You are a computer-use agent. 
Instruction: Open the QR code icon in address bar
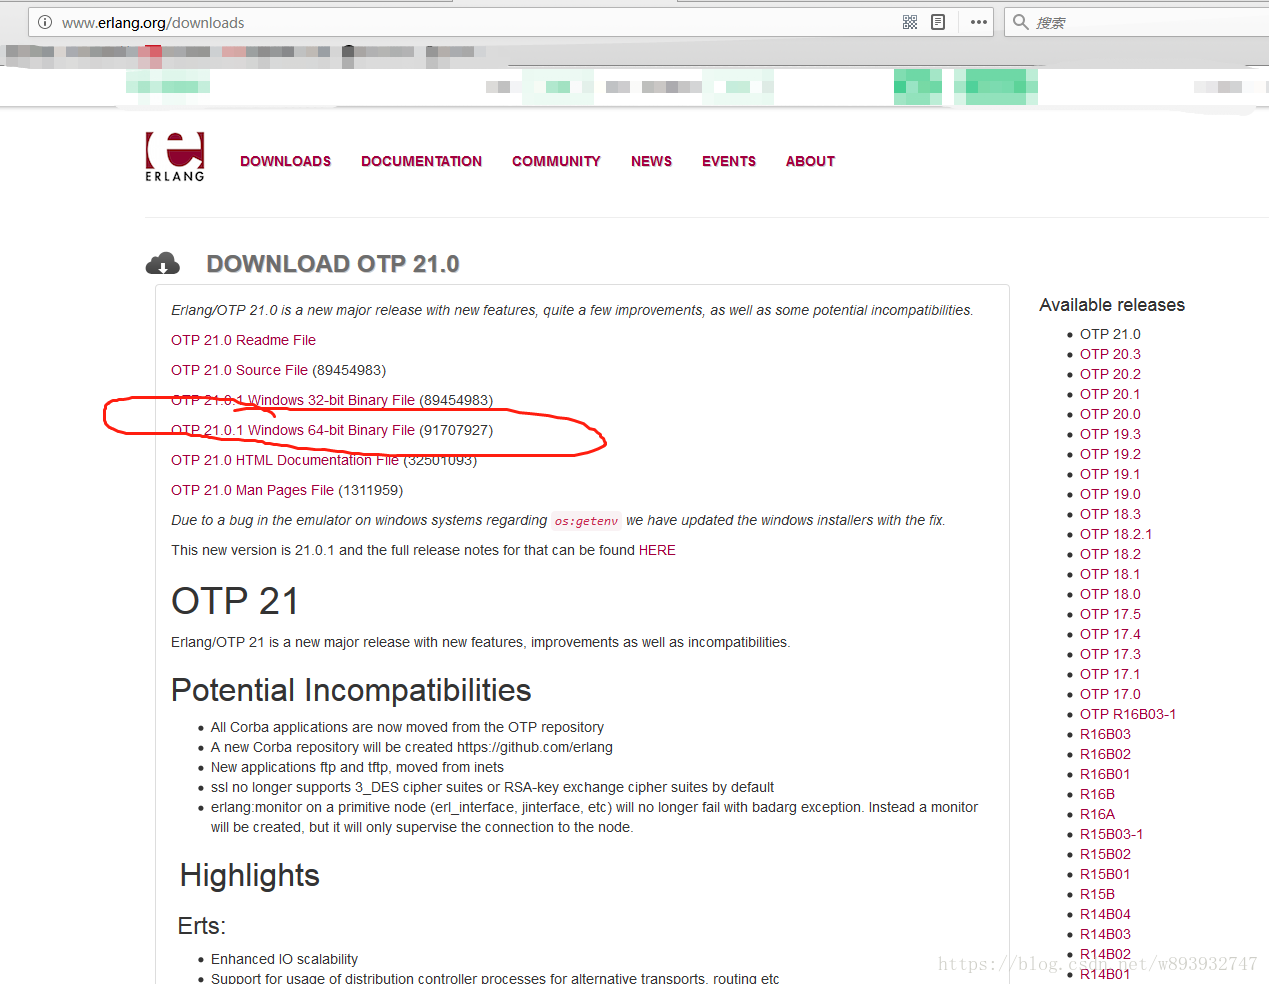coord(910,22)
